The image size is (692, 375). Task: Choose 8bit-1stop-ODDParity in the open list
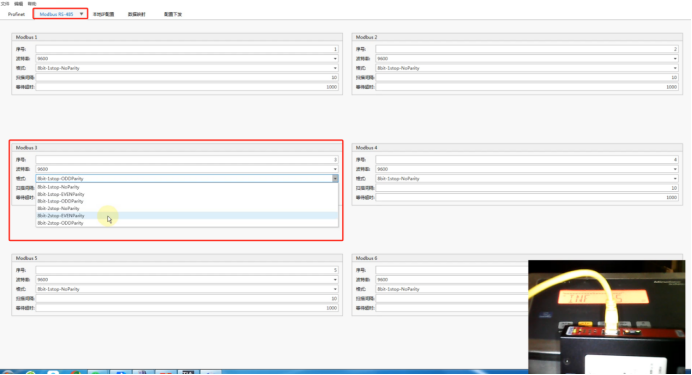coord(187,201)
